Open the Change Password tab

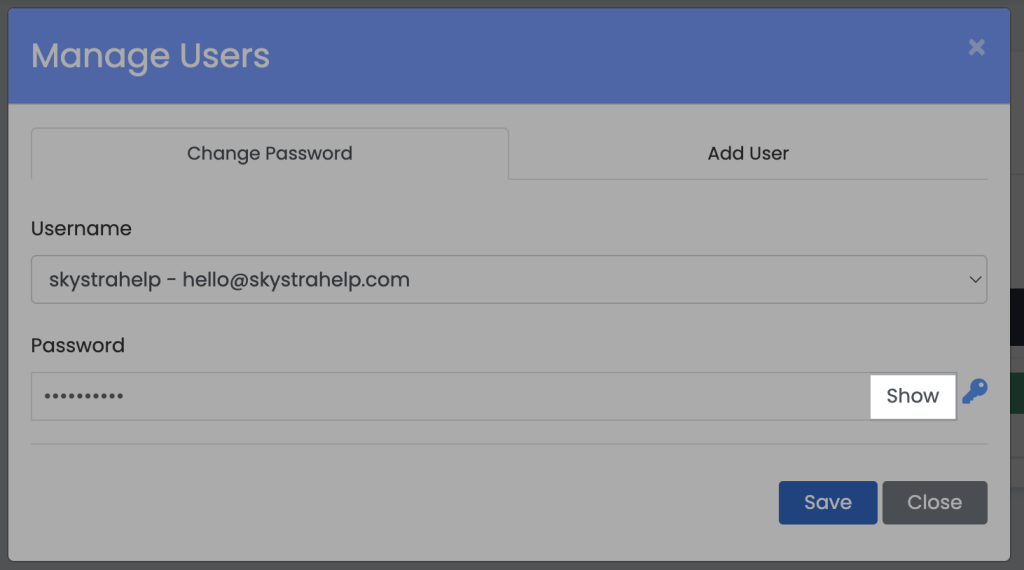pyautogui.click(x=270, y=154)
